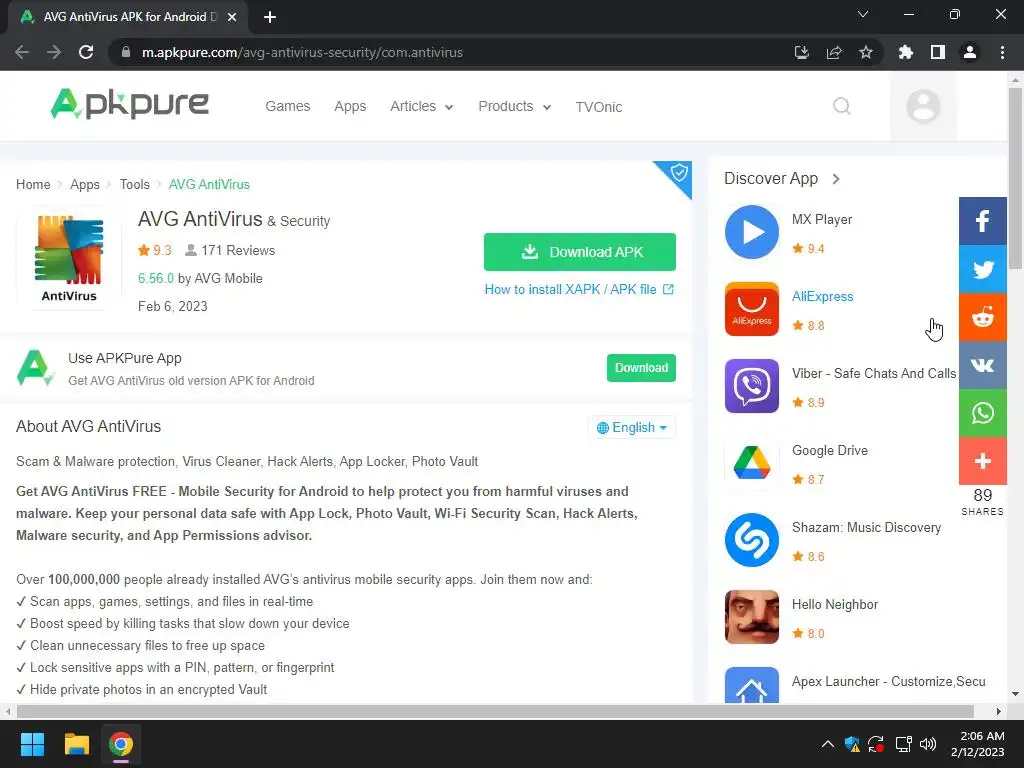Image resolution: width=1024 pixels, height=768 pixels.
Task: Open File Explorer from the taskbar
Action: [x=76, y=744]
